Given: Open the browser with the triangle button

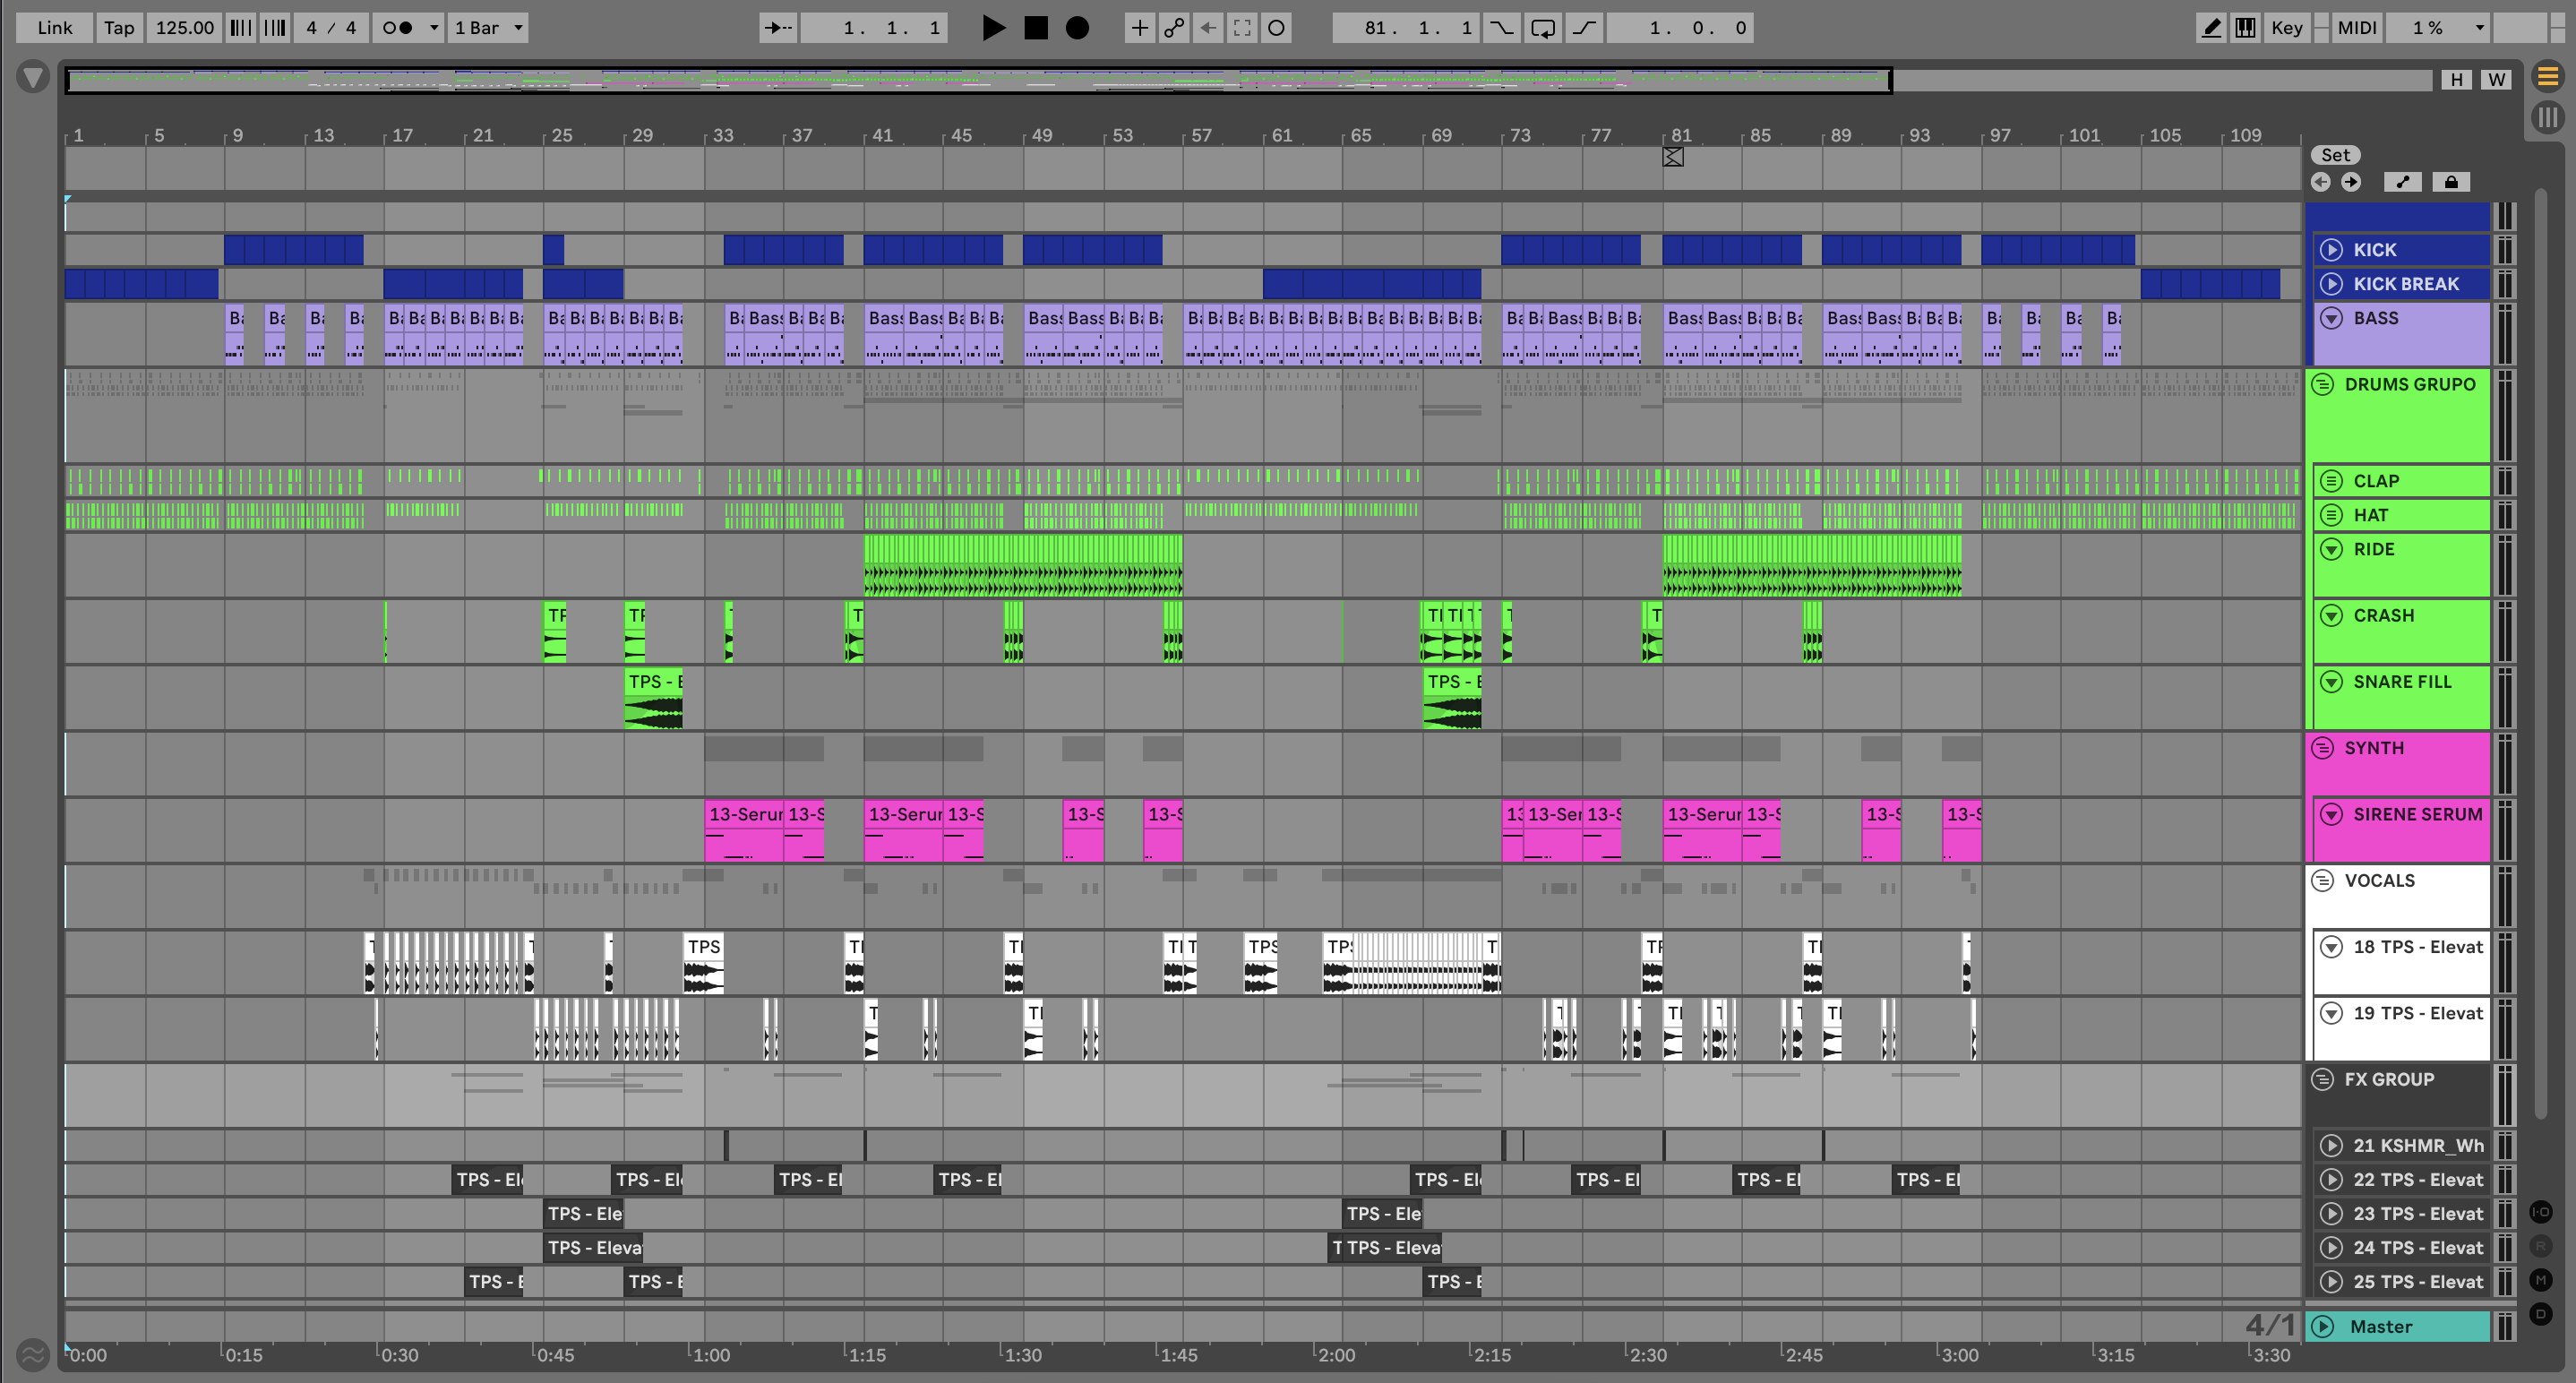Looking at the screenshot, I should (x=33, y=77).
